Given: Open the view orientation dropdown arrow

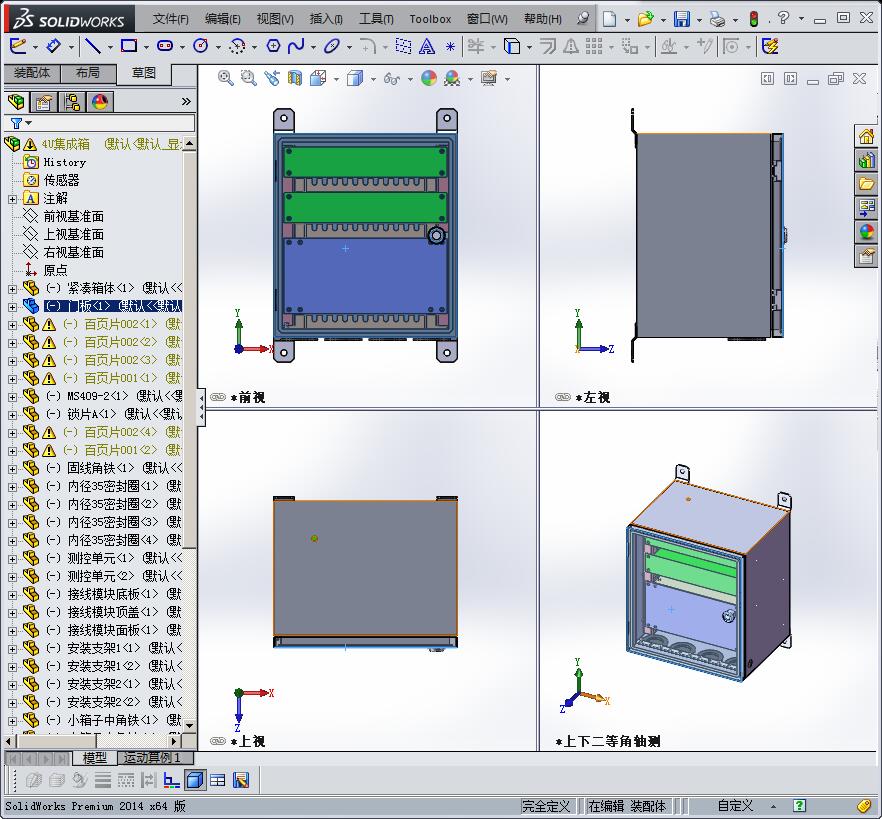Looking at the screenshot, I should [x=336, y=79].
